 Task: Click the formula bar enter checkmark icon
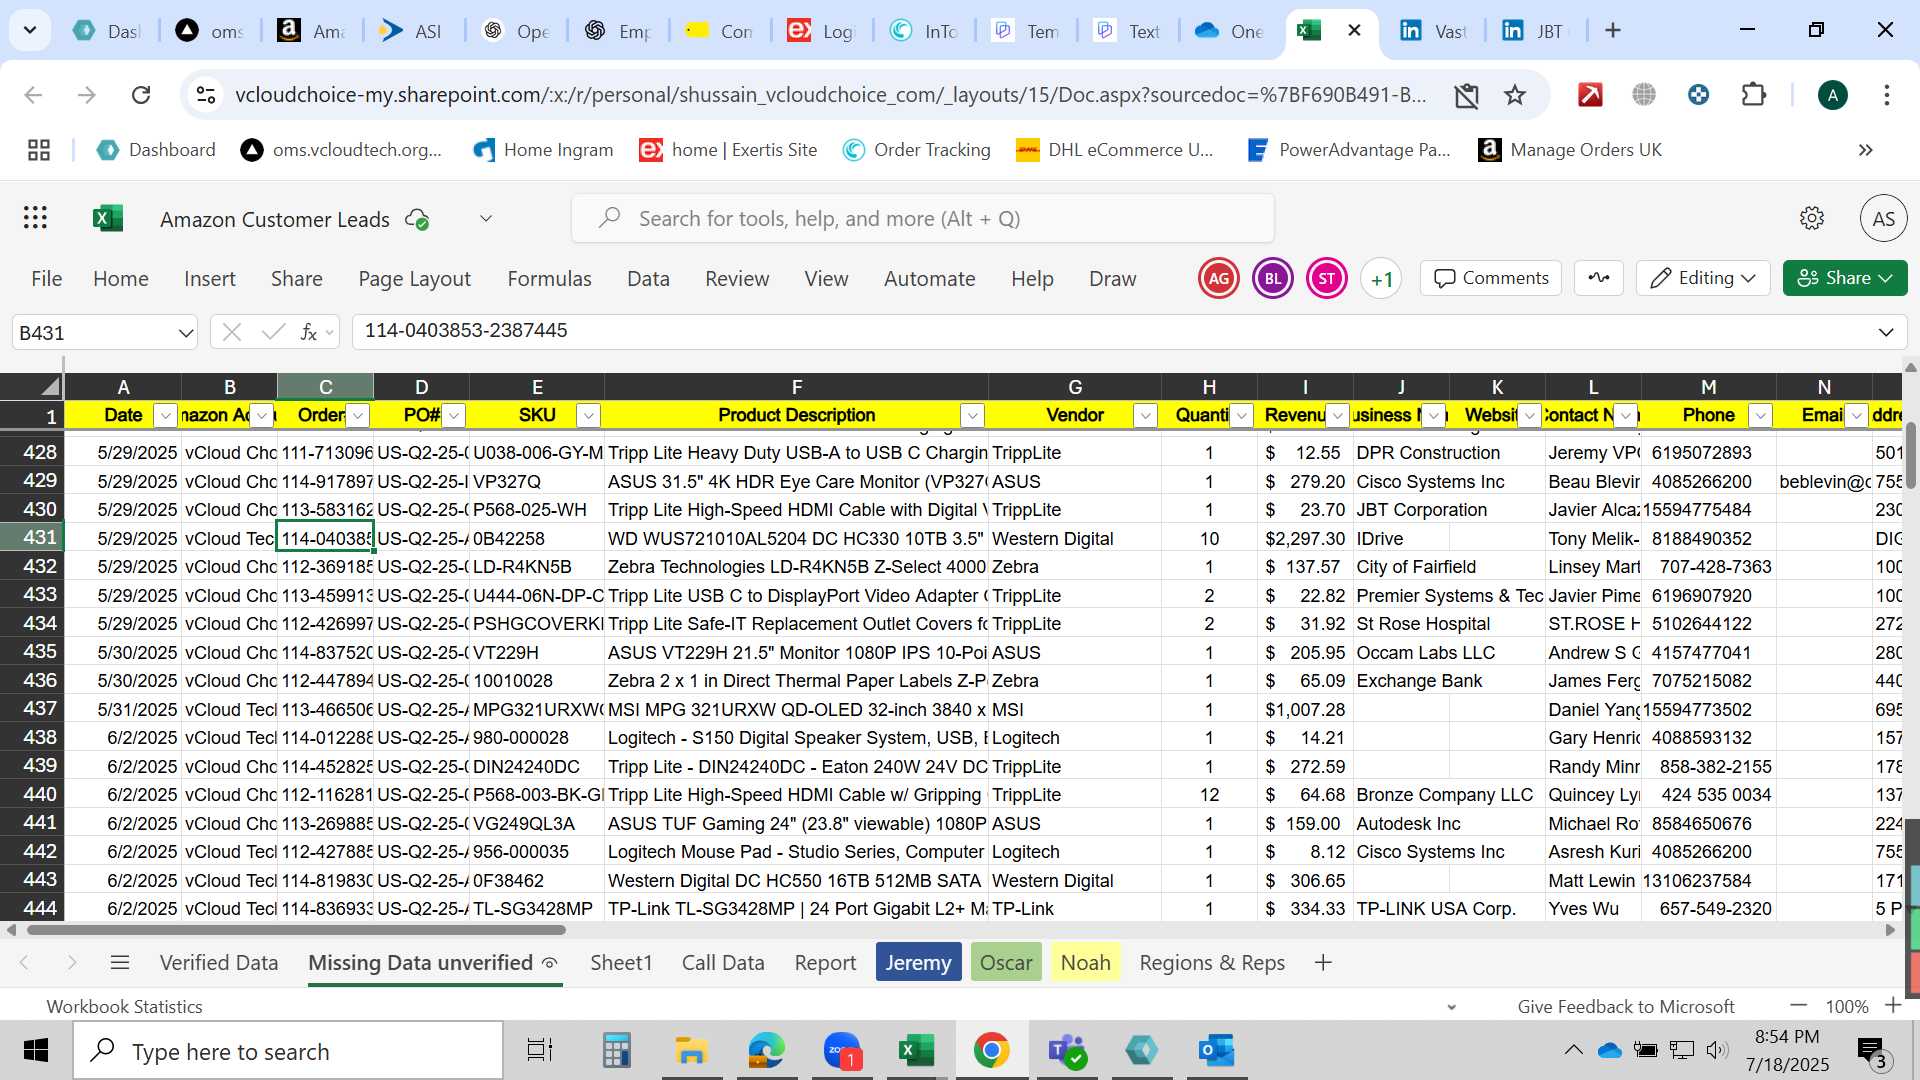click(x=273, y=332)
